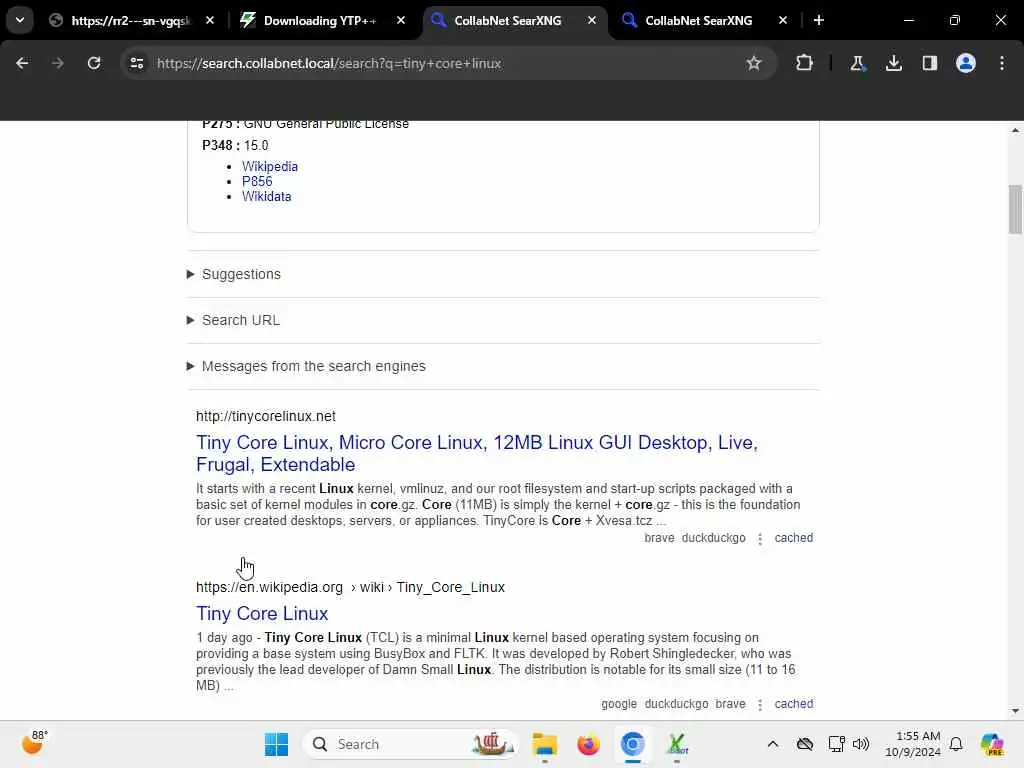Click 'google' engine label of Wikipedia result
This screenshot has height=768, width=1024.
coord(619,704)
